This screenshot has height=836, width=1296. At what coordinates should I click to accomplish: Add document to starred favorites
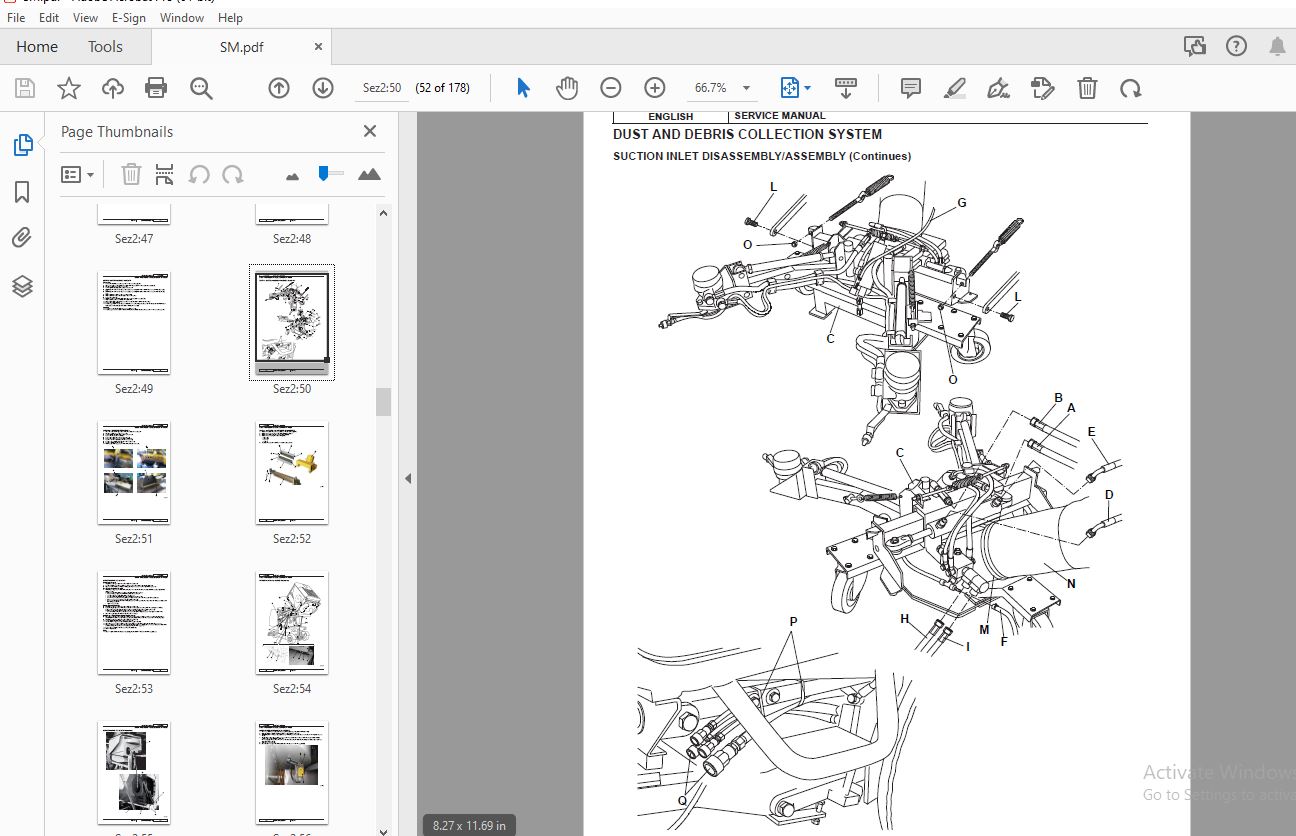coord(69,88)
